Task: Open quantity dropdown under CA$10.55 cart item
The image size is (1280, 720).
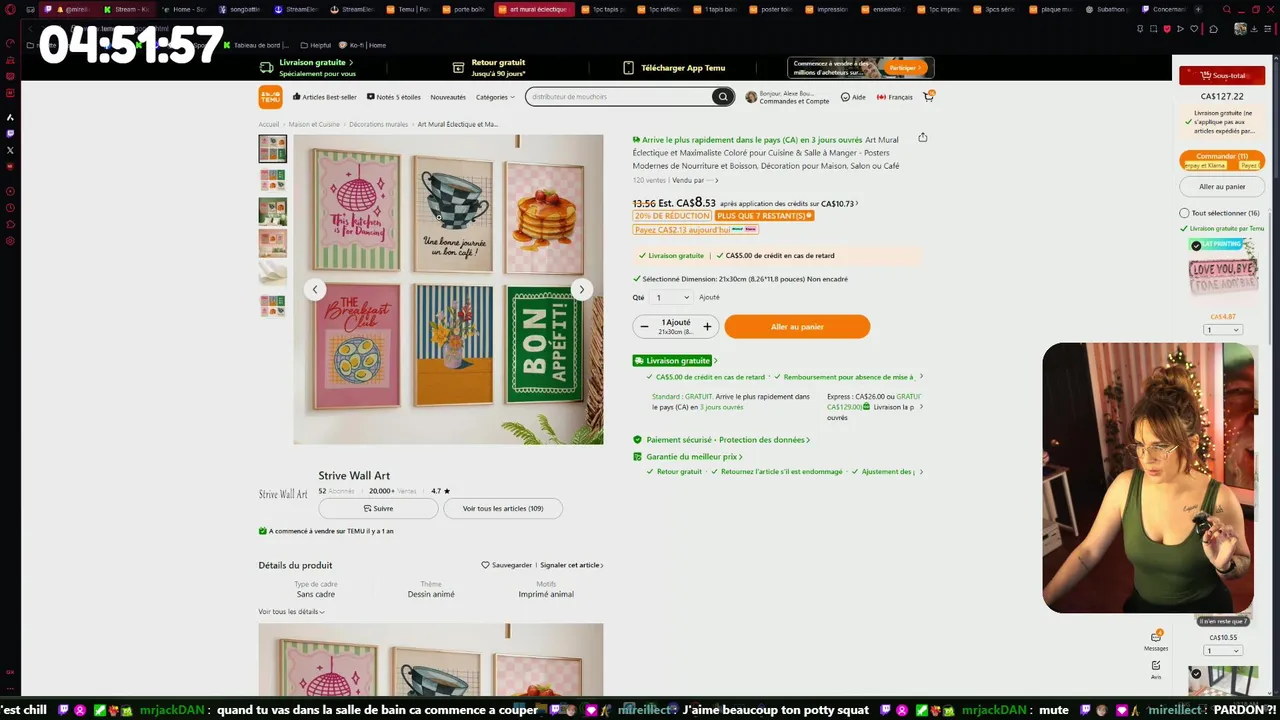Action: click(x=1223, y=651)
